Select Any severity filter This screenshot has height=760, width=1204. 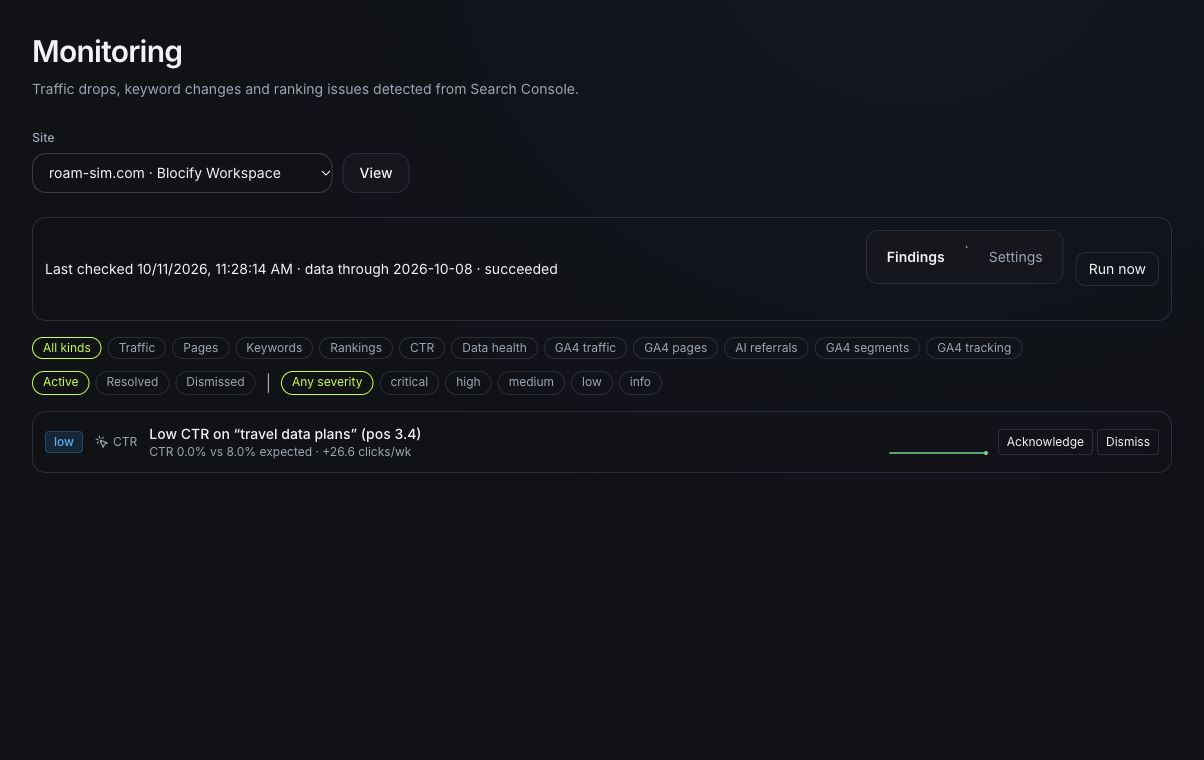tap(327, 382)
